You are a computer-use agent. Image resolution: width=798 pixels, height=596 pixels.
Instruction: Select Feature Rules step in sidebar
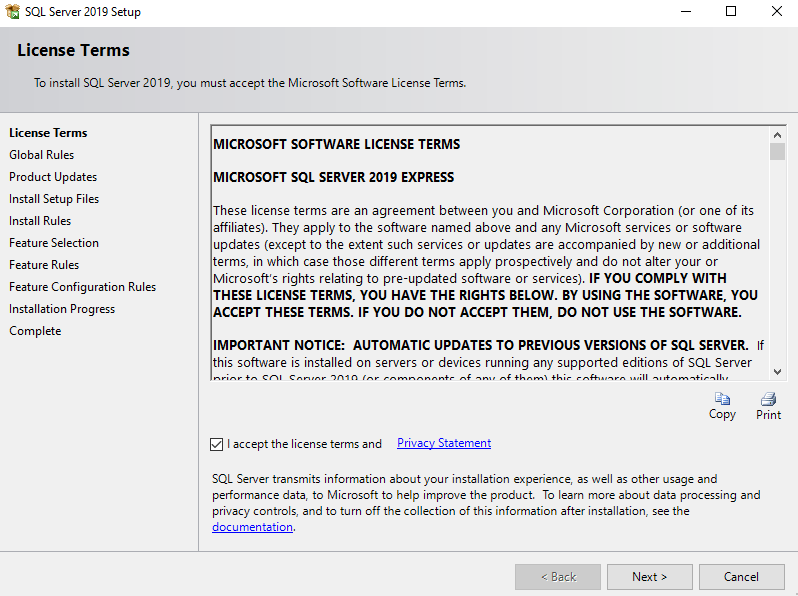[x=44, y=265]
